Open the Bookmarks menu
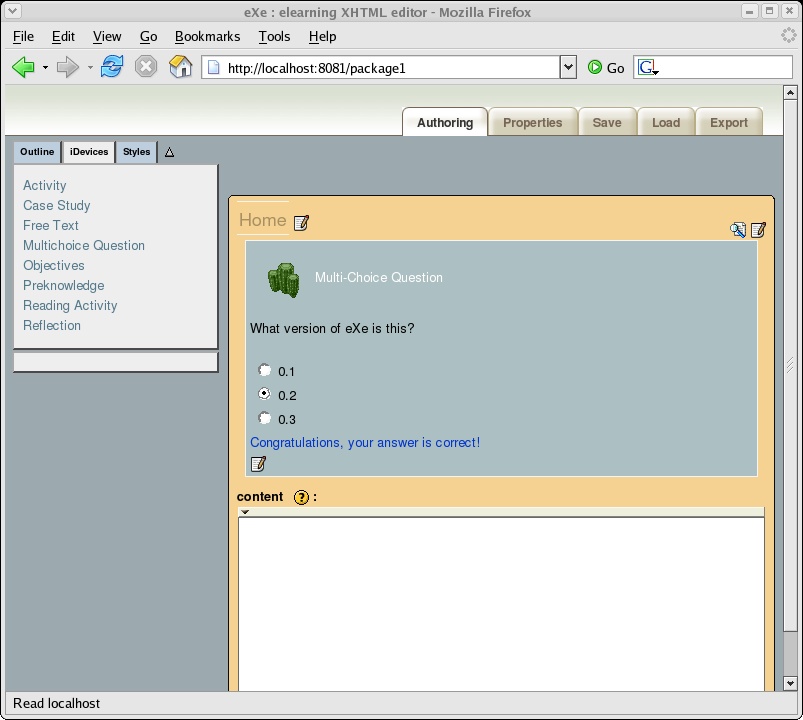Image resolution: width=803 pixels, height=720 pixels. pos(207,36)
